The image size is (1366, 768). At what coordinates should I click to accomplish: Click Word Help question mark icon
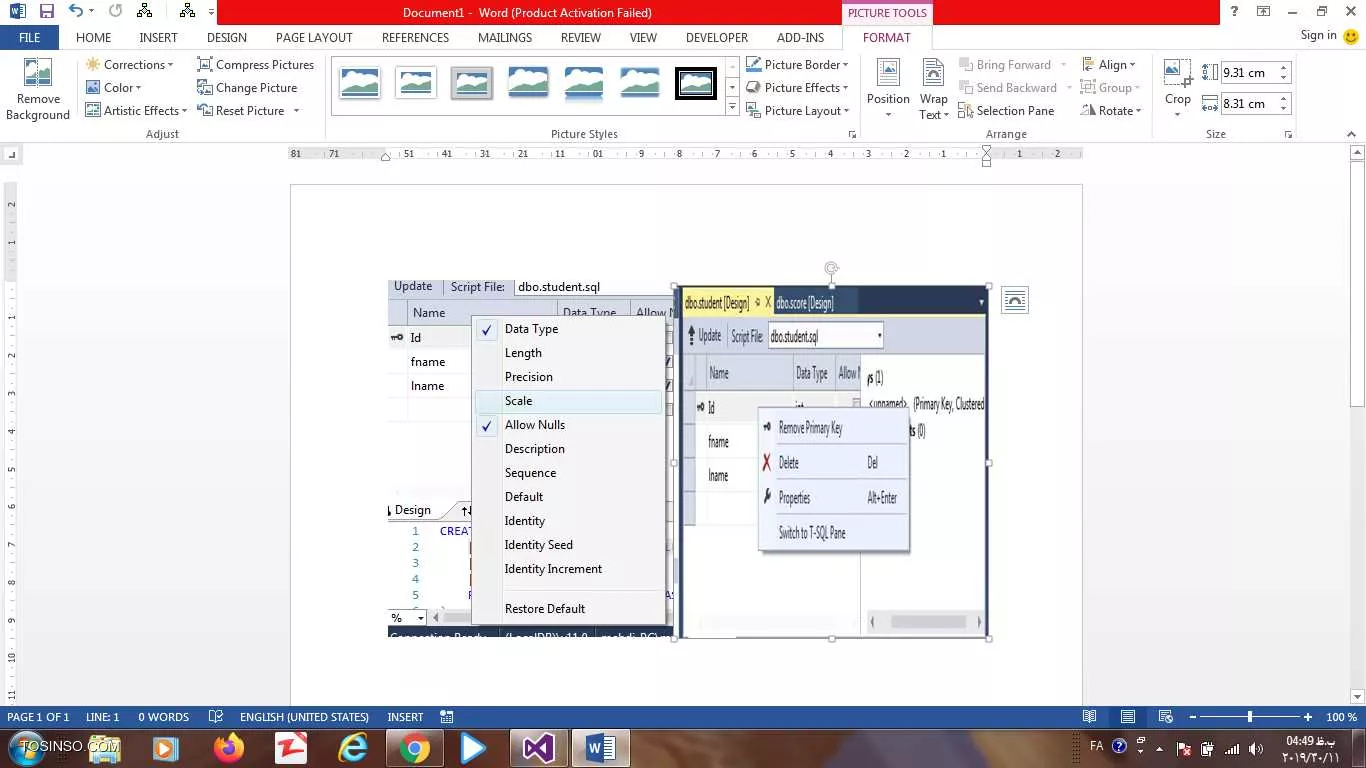click(x=1235, y=12)
